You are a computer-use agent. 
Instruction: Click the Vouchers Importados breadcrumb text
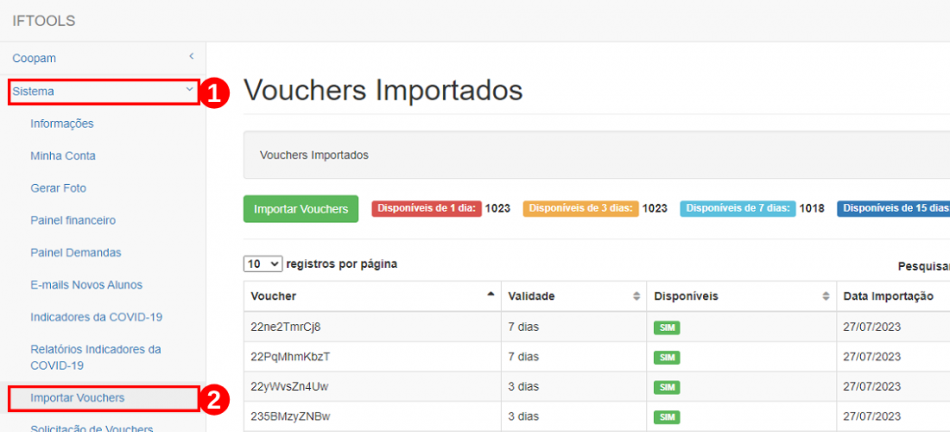314,155
